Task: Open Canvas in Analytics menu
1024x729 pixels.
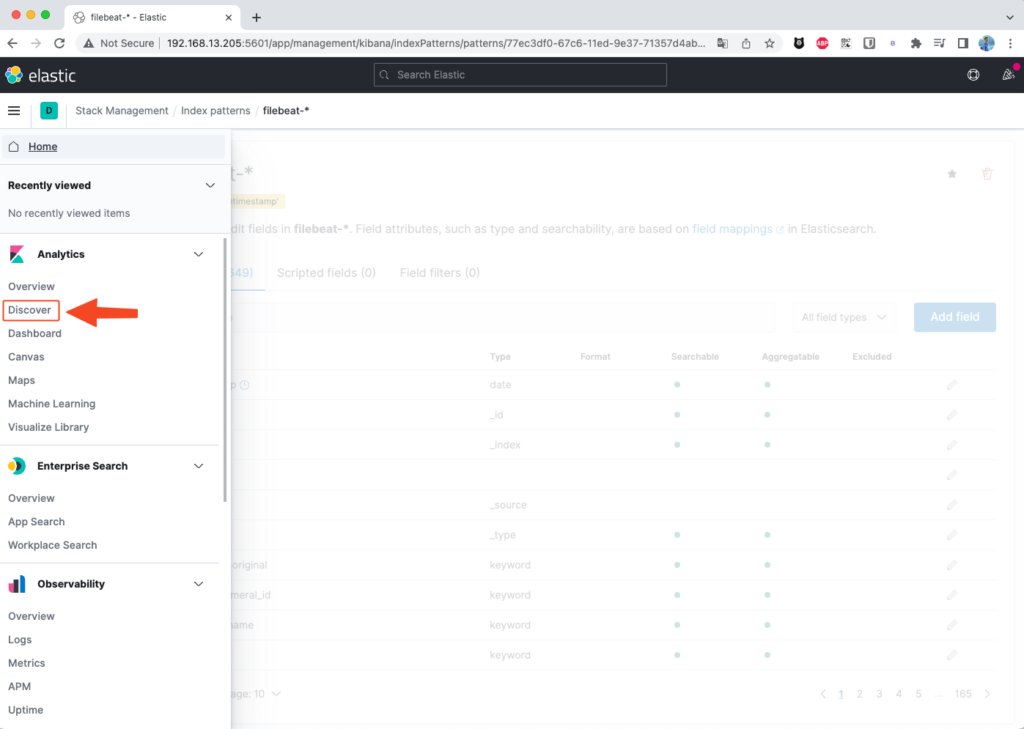Action: [x=26, y=357]
